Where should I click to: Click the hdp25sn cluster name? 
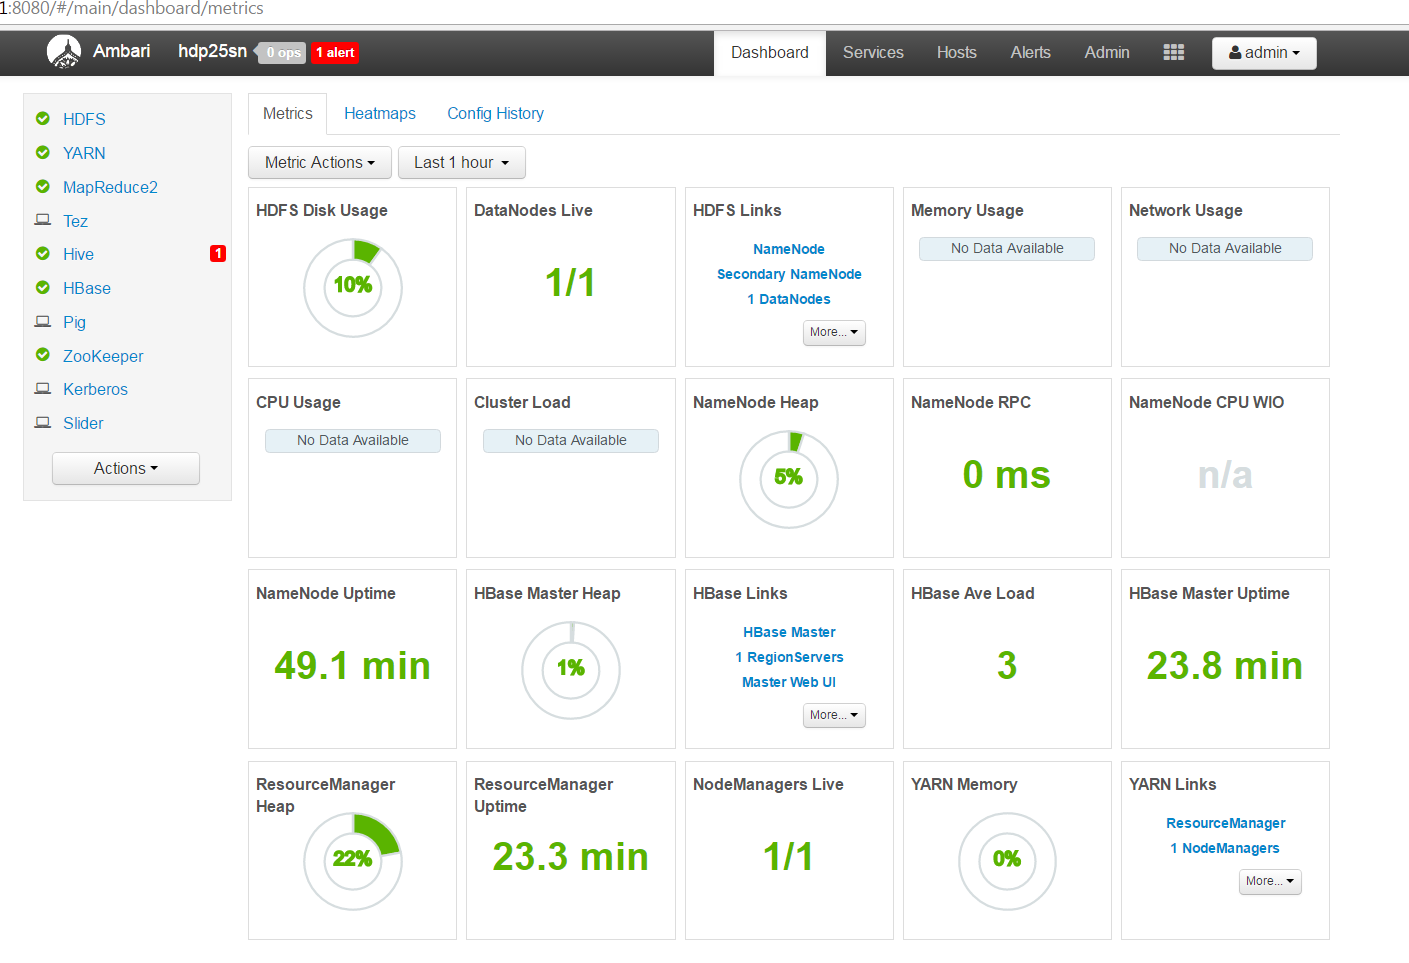coord(212,51)
